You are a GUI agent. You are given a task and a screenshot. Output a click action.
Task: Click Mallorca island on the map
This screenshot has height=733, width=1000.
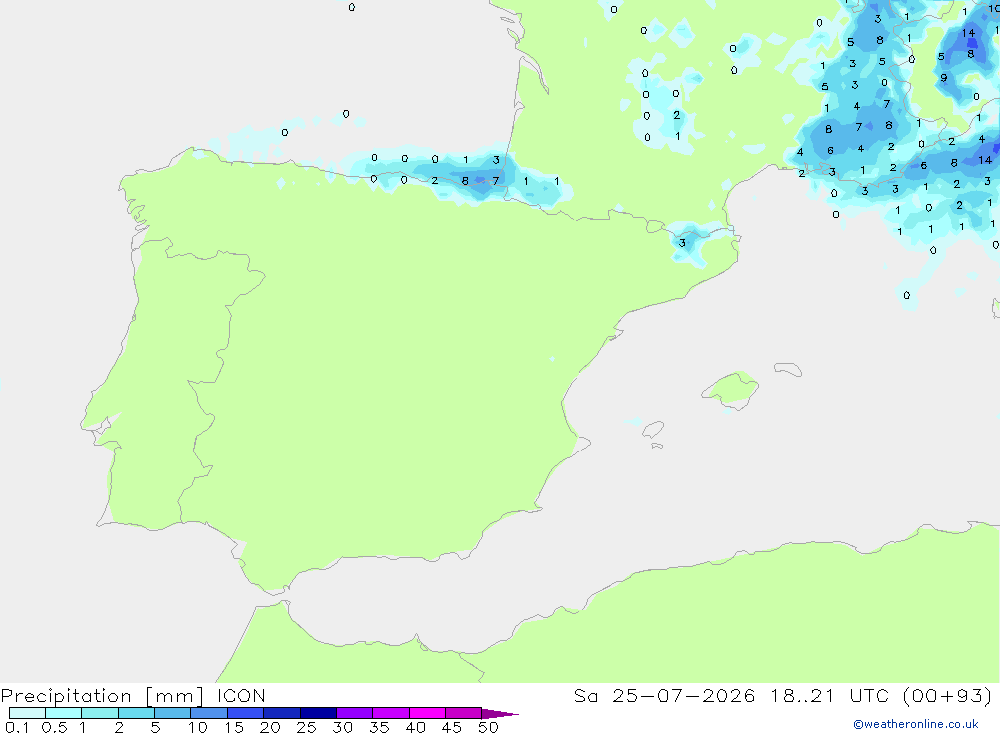click(x=731, y=389)
